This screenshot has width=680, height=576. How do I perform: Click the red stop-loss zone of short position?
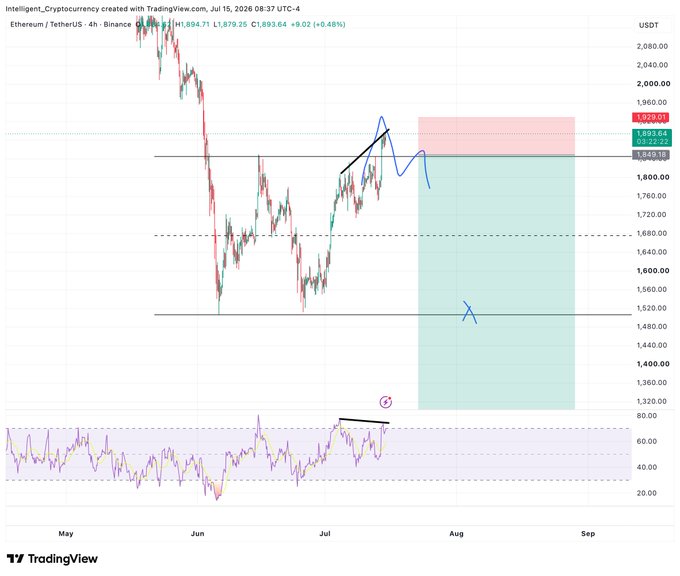click(x=496, y=136)
